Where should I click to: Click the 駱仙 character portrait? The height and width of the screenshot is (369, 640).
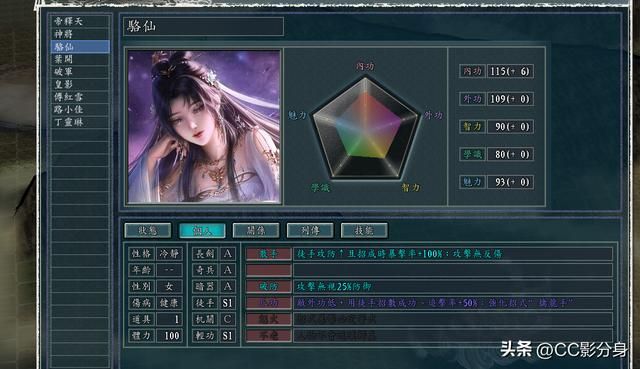pos(204,127)
